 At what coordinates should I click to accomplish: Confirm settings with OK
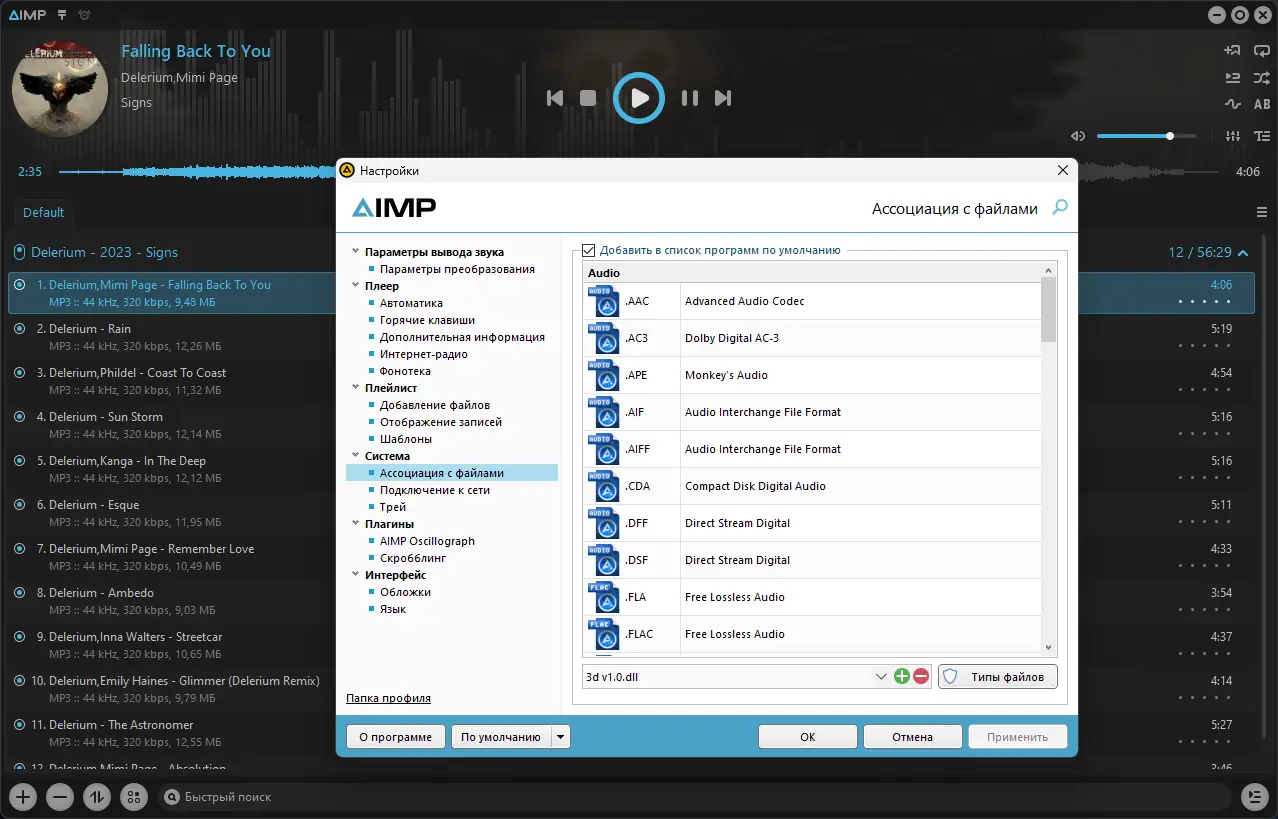coord(807,737)
